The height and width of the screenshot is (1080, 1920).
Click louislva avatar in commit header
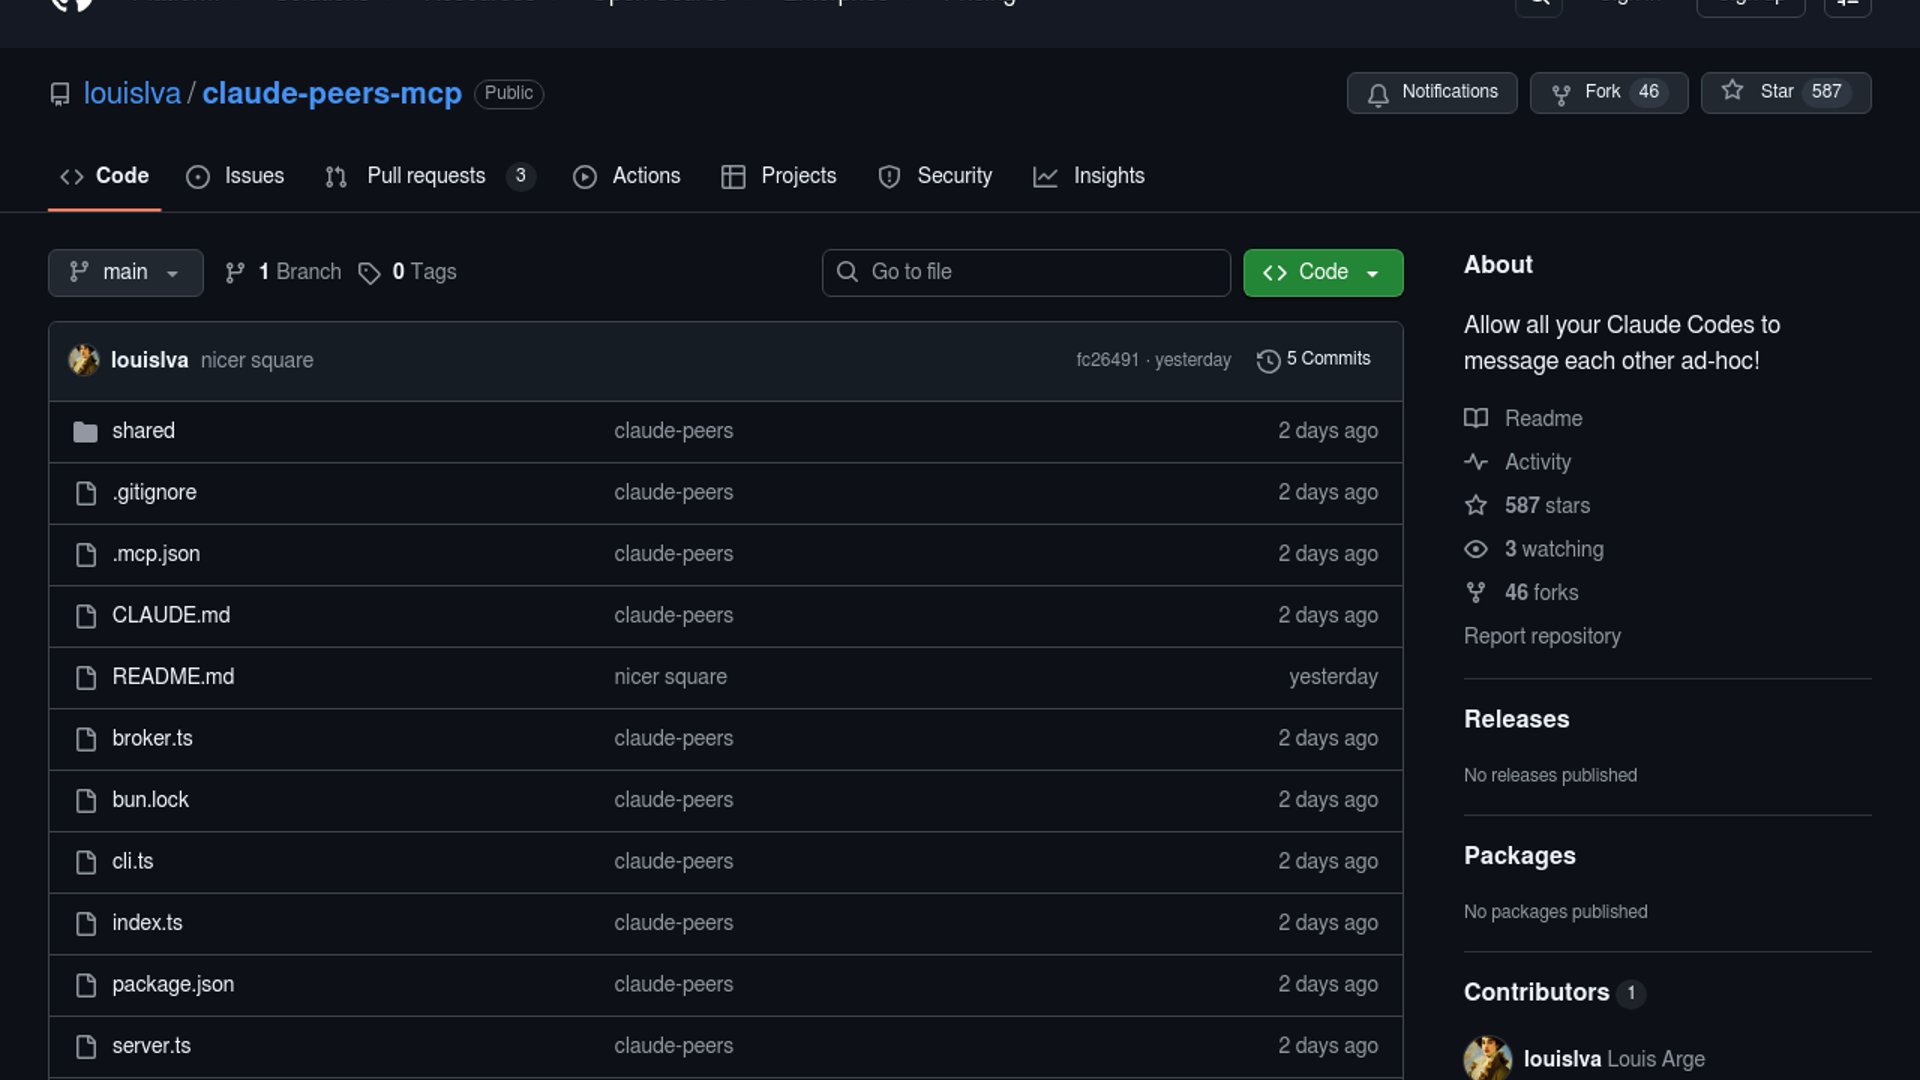pyautogui.click(x=84, y=360)
